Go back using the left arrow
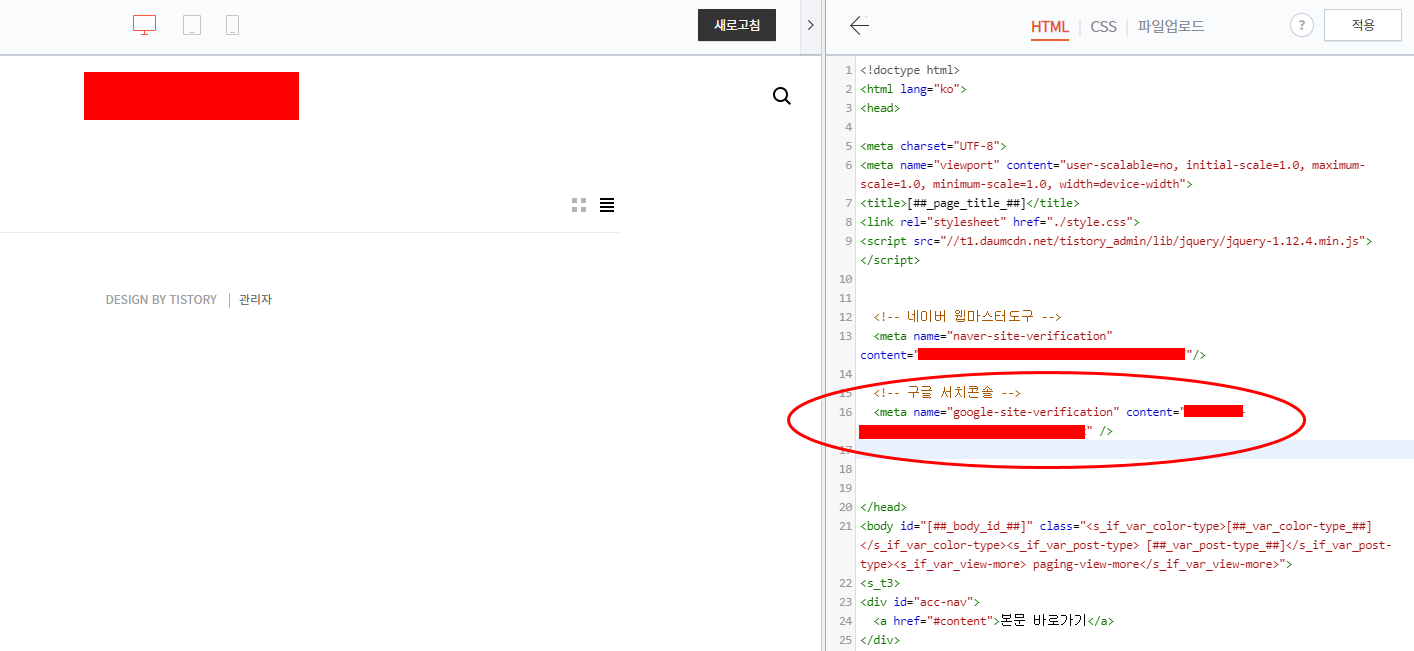This screenshot has width=1414, height=651. click(x=859, y=26)
